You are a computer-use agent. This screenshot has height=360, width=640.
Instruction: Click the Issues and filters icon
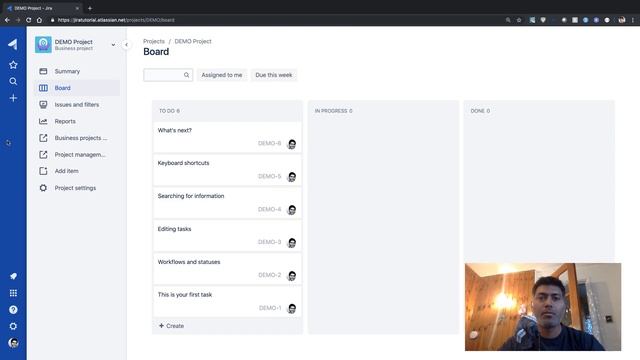click(43, 104)
